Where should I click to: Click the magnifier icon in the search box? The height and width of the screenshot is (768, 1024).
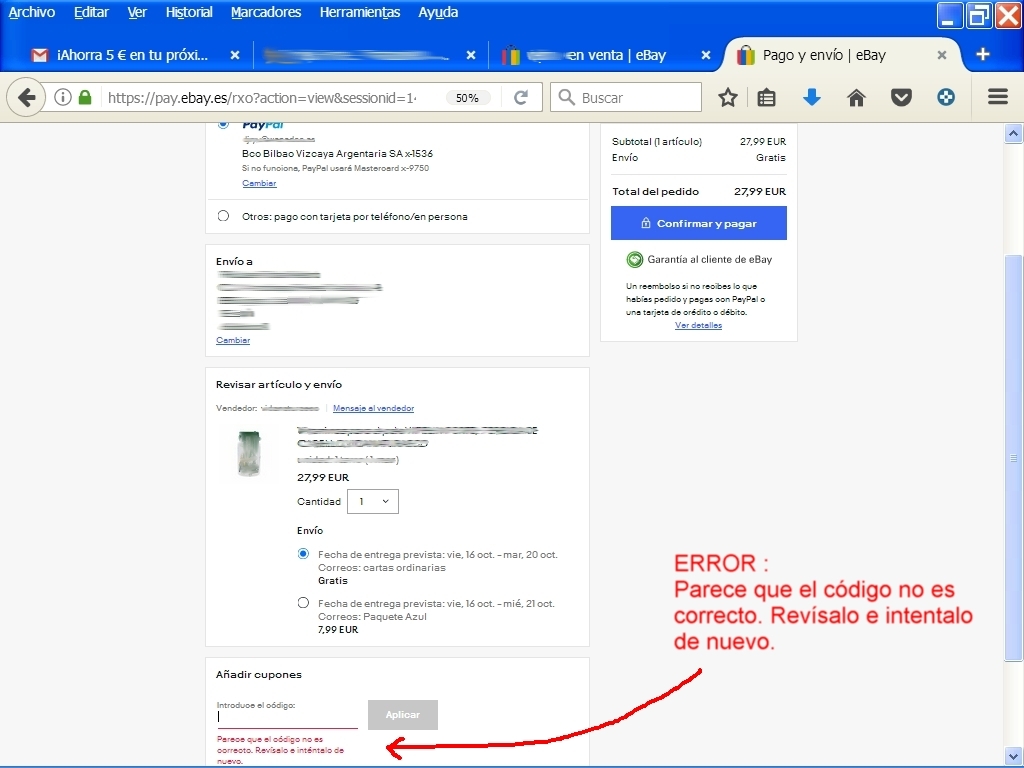click(x=567, y=98)
